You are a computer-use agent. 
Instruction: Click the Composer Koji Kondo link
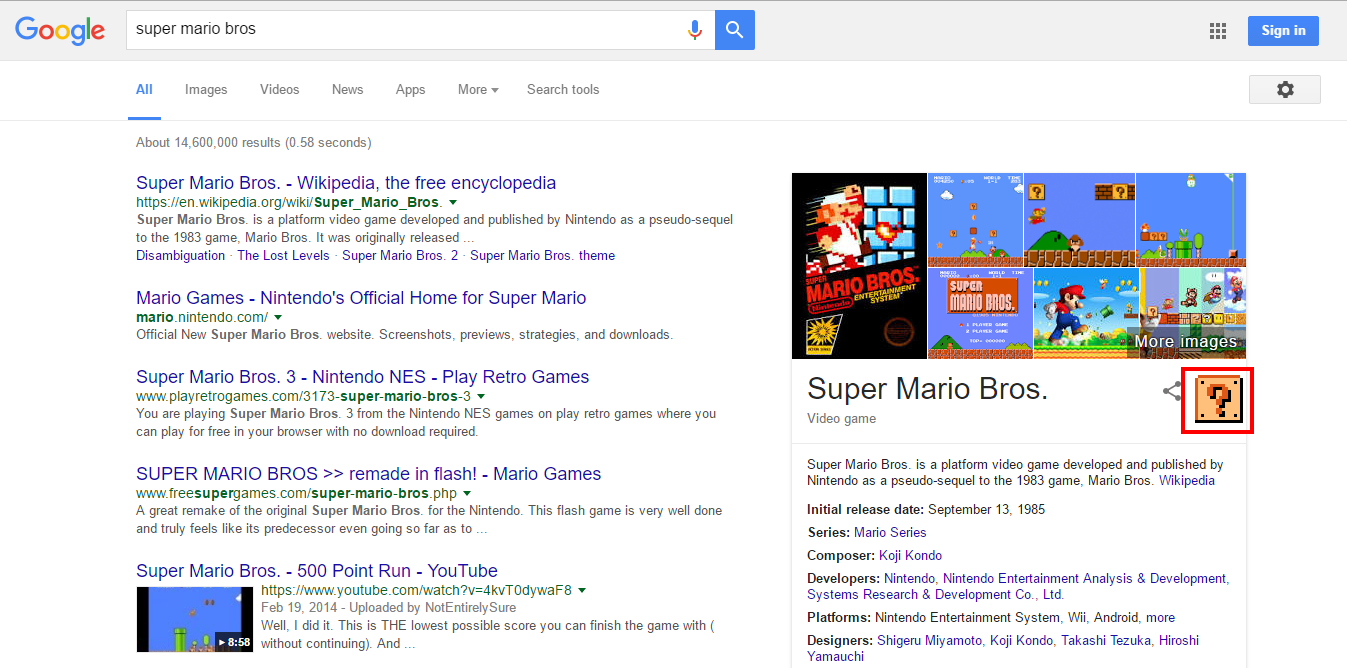[910, 555]
